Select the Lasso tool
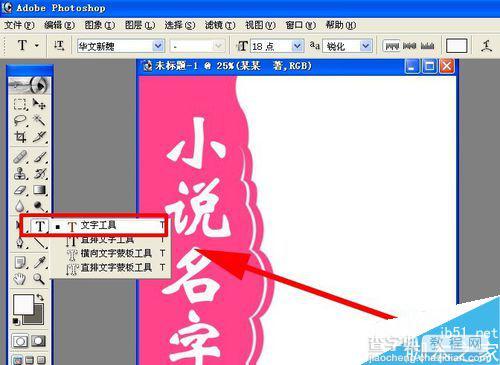Screen dimensions: 500x365 pyautogui.click(x=20, y=120)
